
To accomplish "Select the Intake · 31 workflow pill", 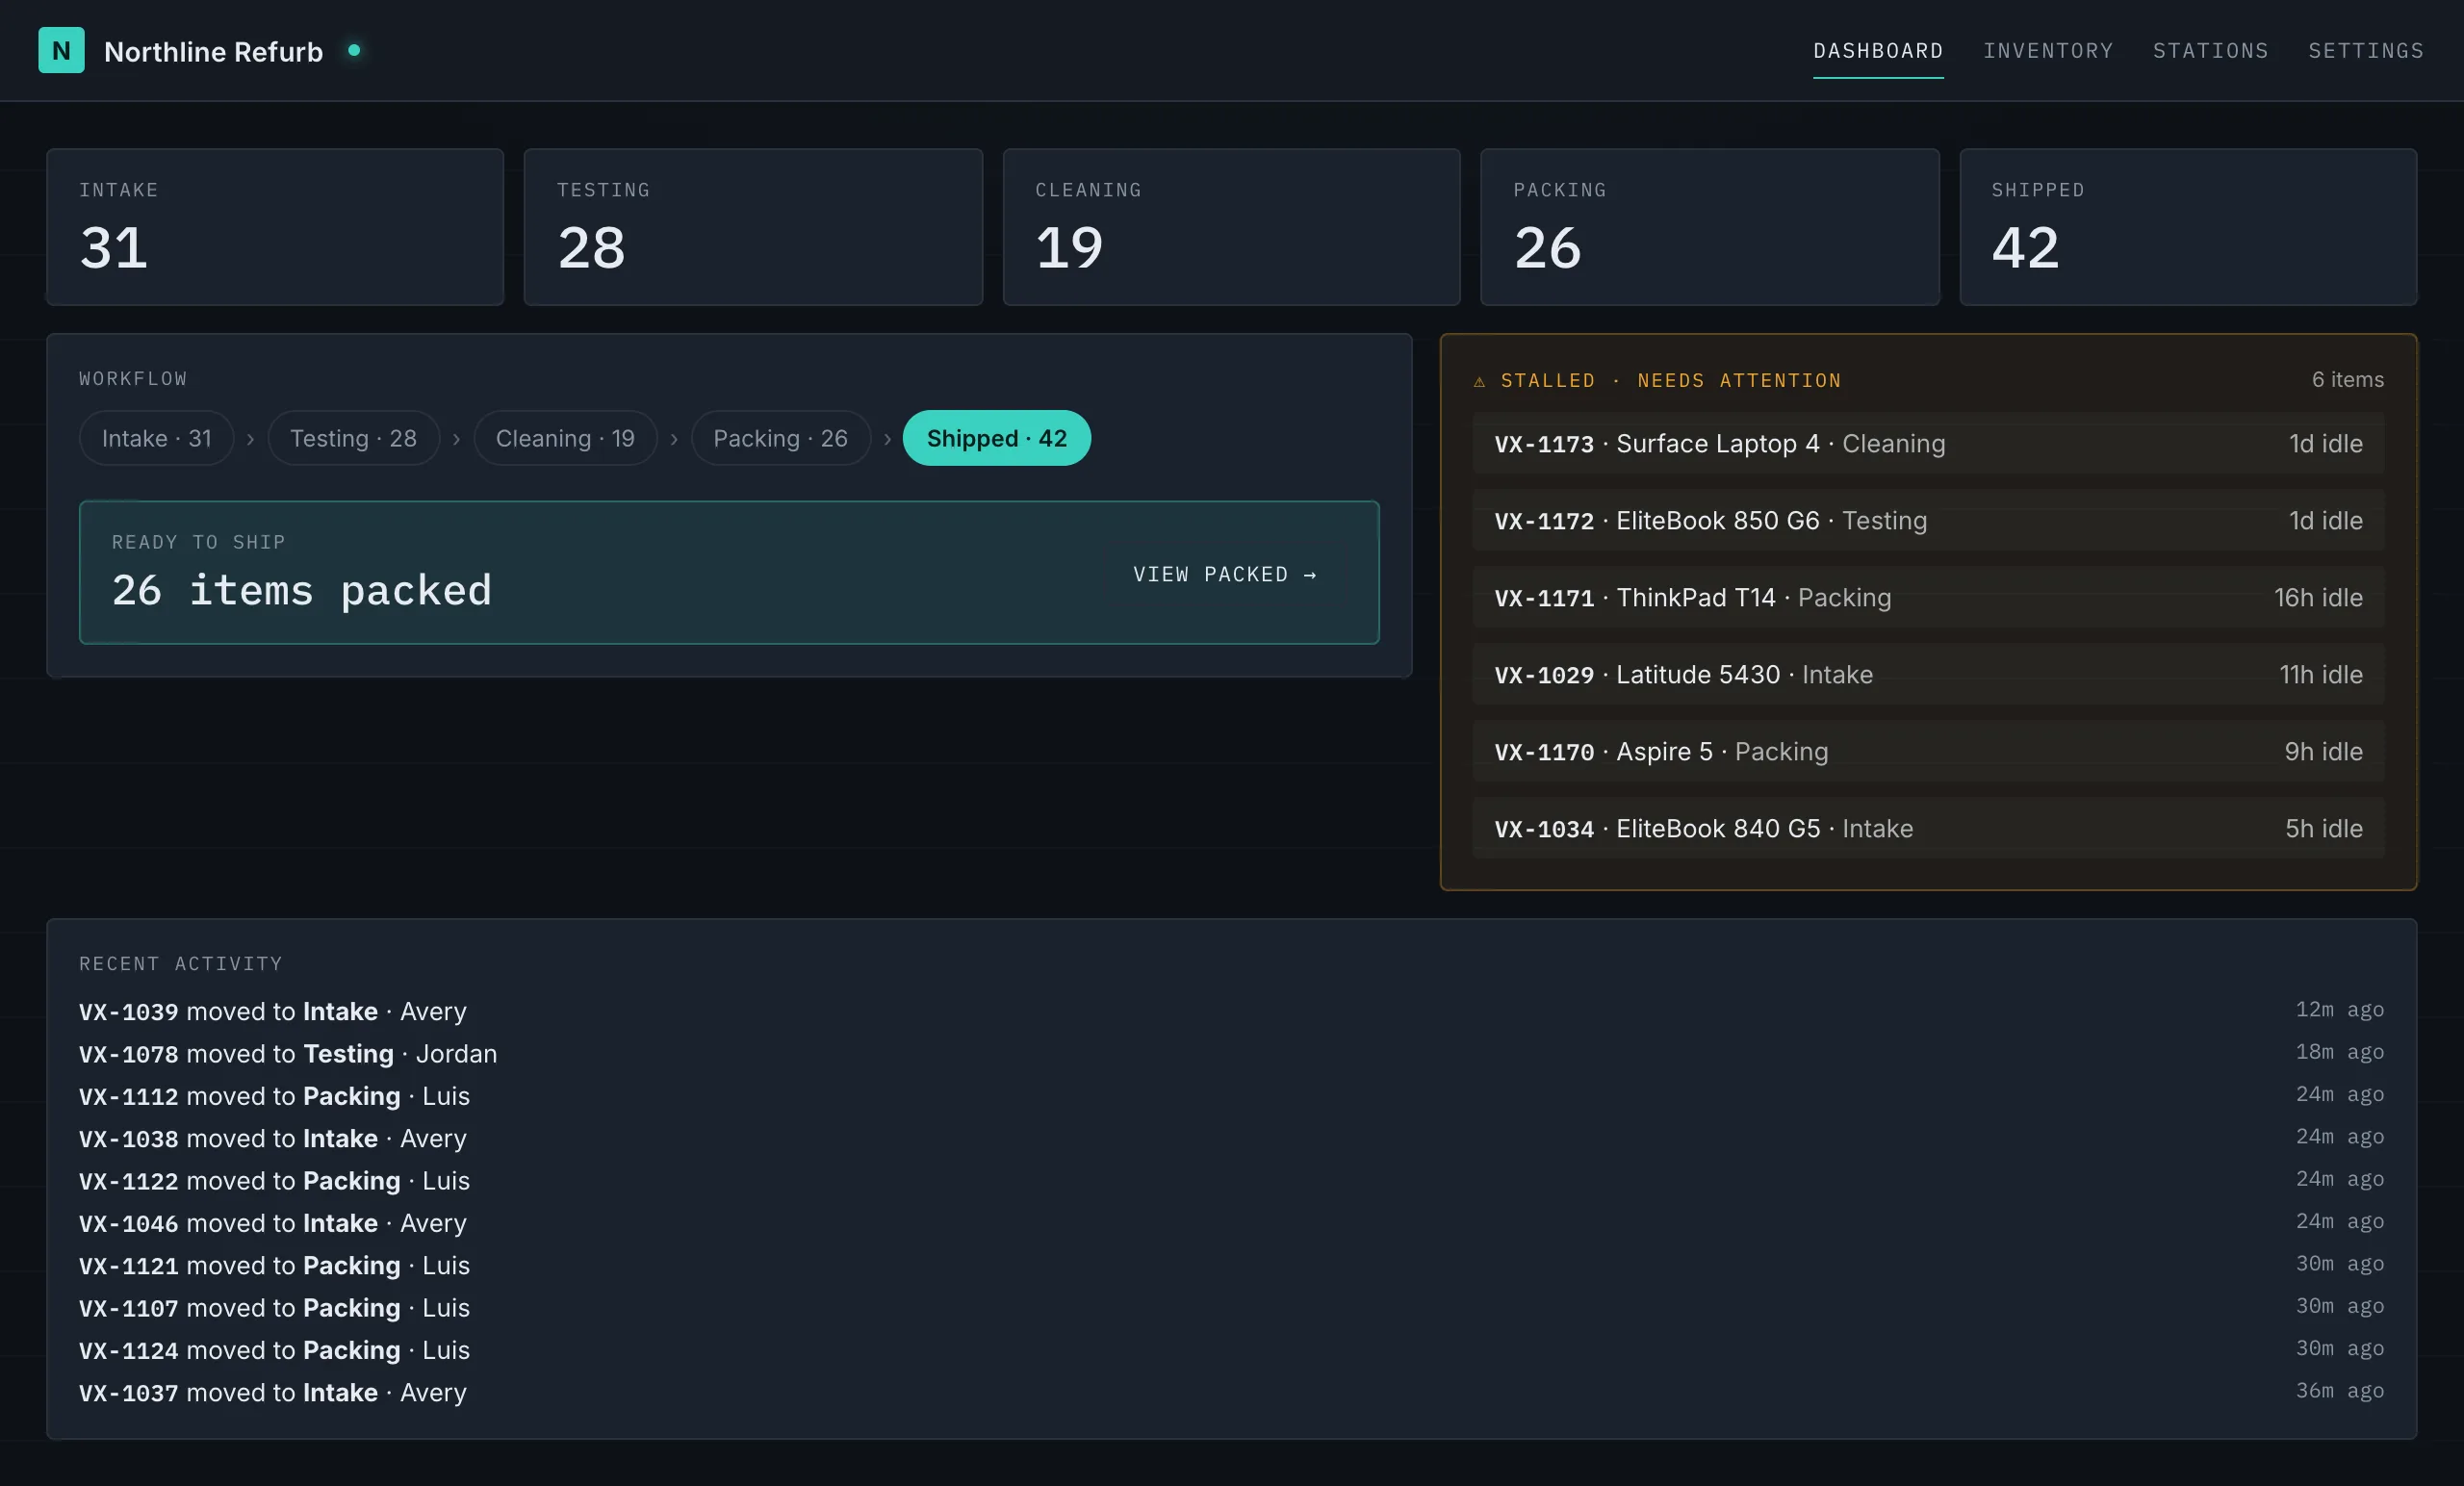I will (x=157, y=438).
